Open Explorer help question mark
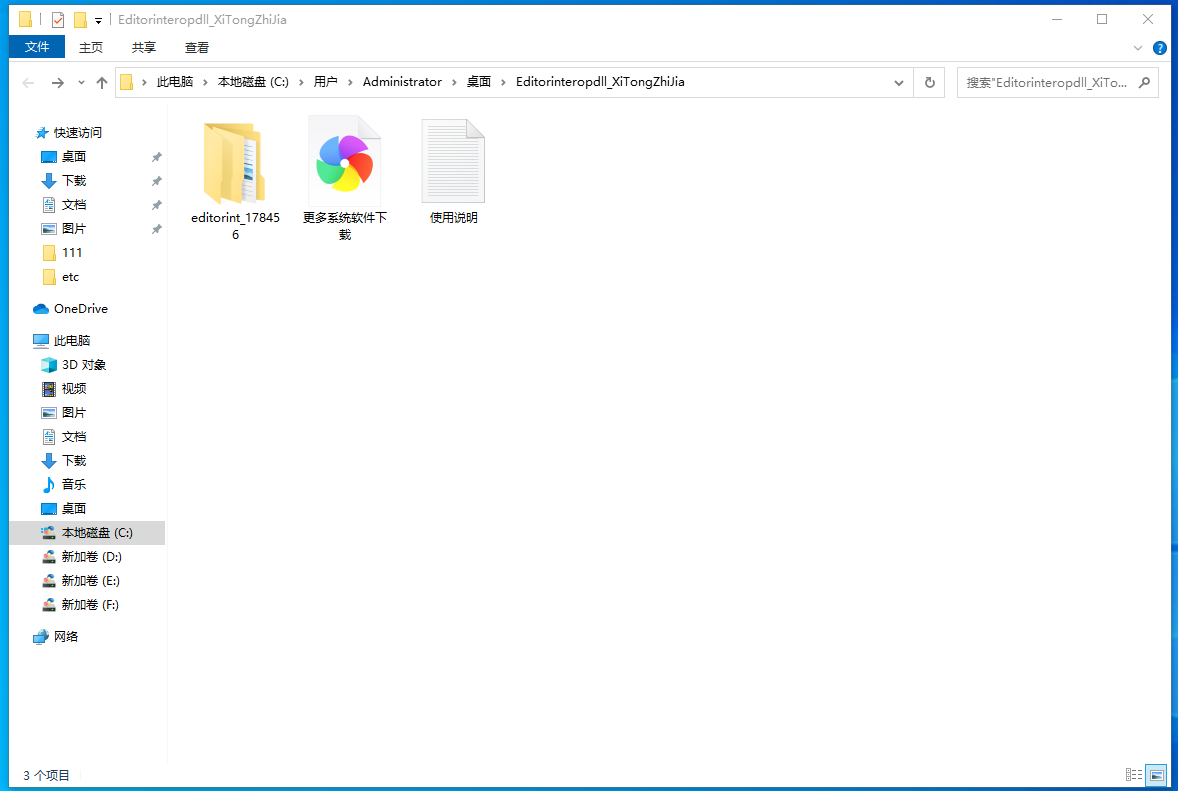The height and width of the screenshot is (791, 1178). pyautogui.click(x=1159, y=48)
